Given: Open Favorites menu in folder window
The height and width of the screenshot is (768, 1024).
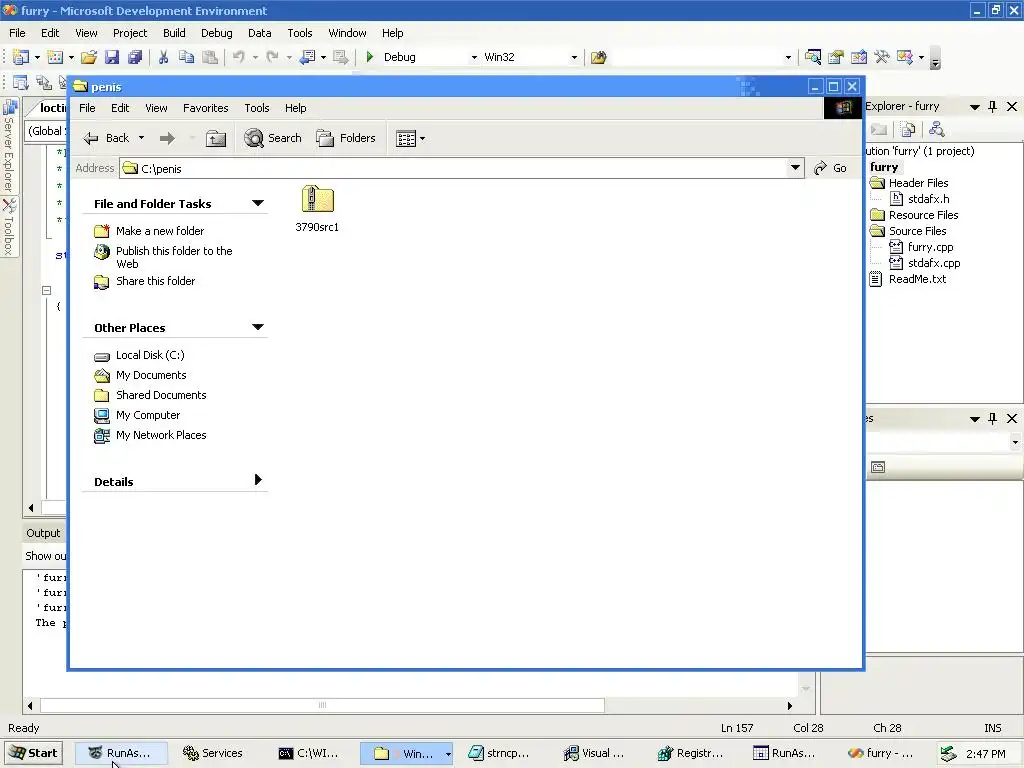Looking at the screenshot, I should click(x=206, y=108).
